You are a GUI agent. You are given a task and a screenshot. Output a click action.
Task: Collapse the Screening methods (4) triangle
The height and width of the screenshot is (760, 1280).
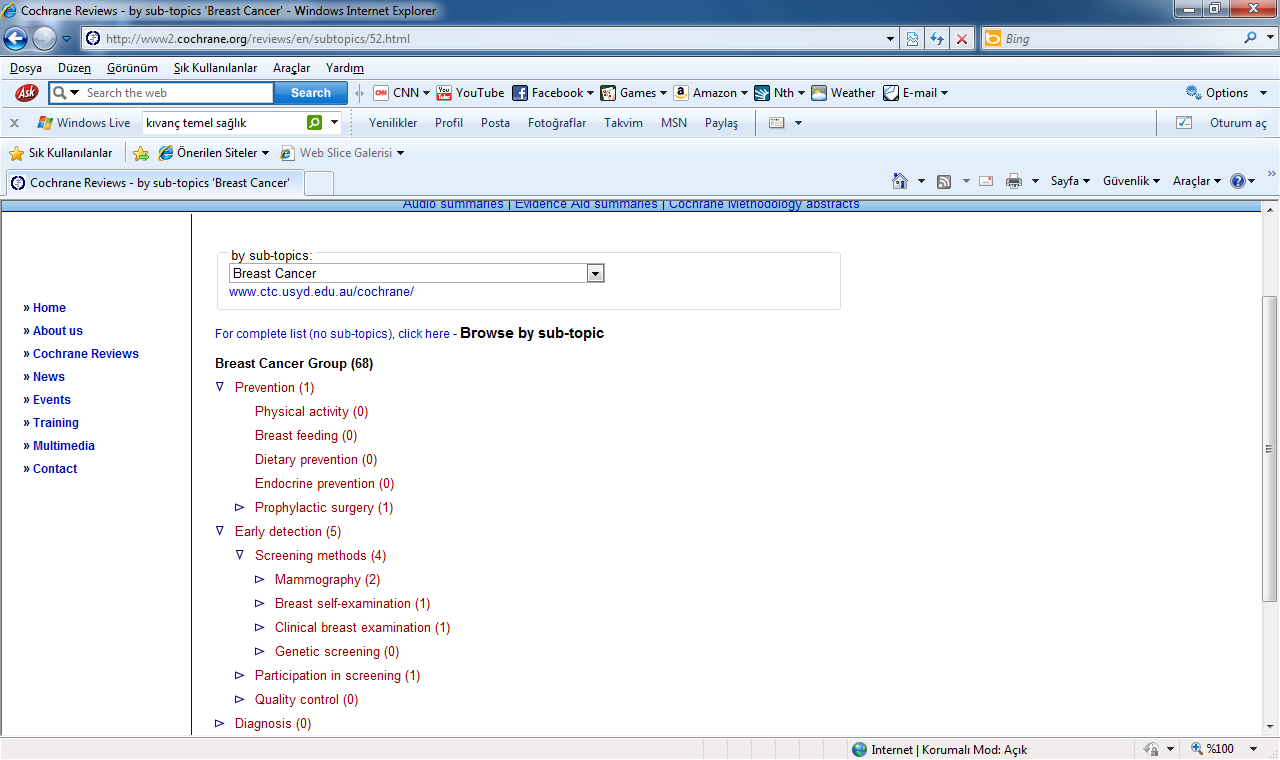click(240, 555)
